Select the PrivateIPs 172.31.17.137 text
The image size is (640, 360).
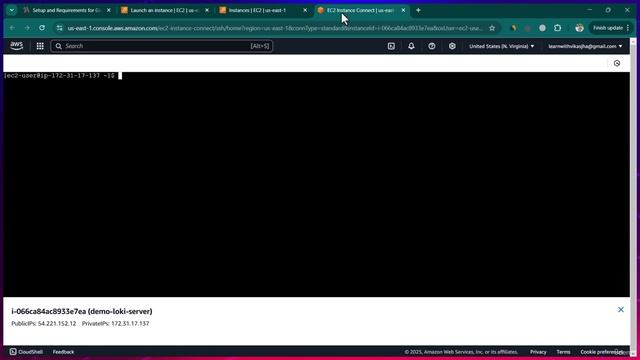[116, 323]
